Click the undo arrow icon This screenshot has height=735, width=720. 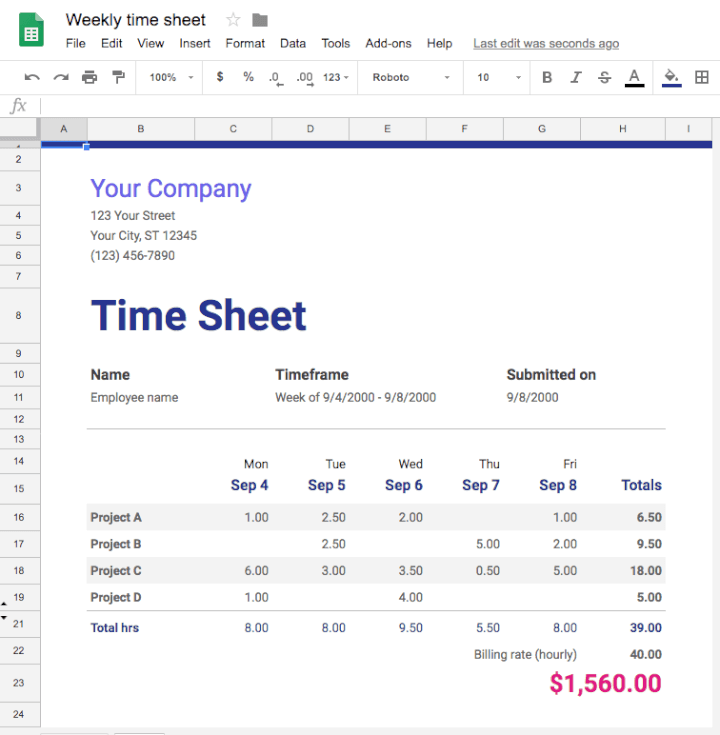pos(32,77)
